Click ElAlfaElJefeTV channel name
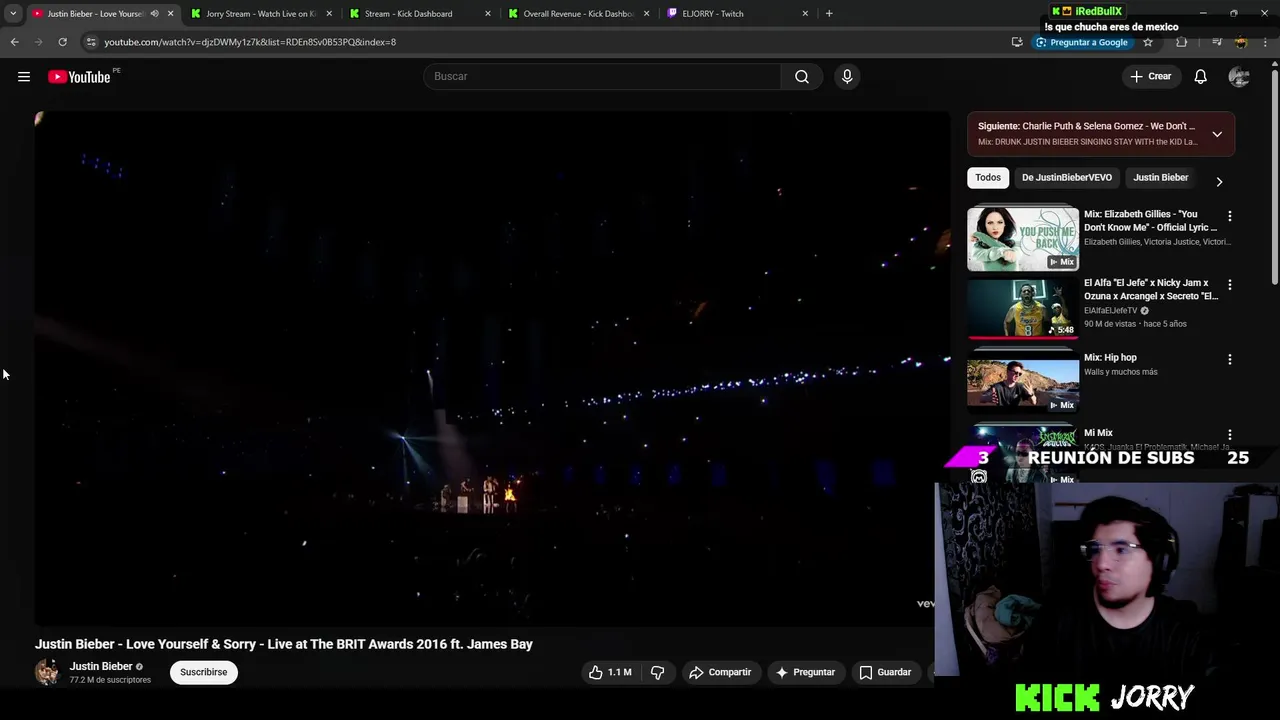This screenshot has width=1280, height=720. point(1111,311)
